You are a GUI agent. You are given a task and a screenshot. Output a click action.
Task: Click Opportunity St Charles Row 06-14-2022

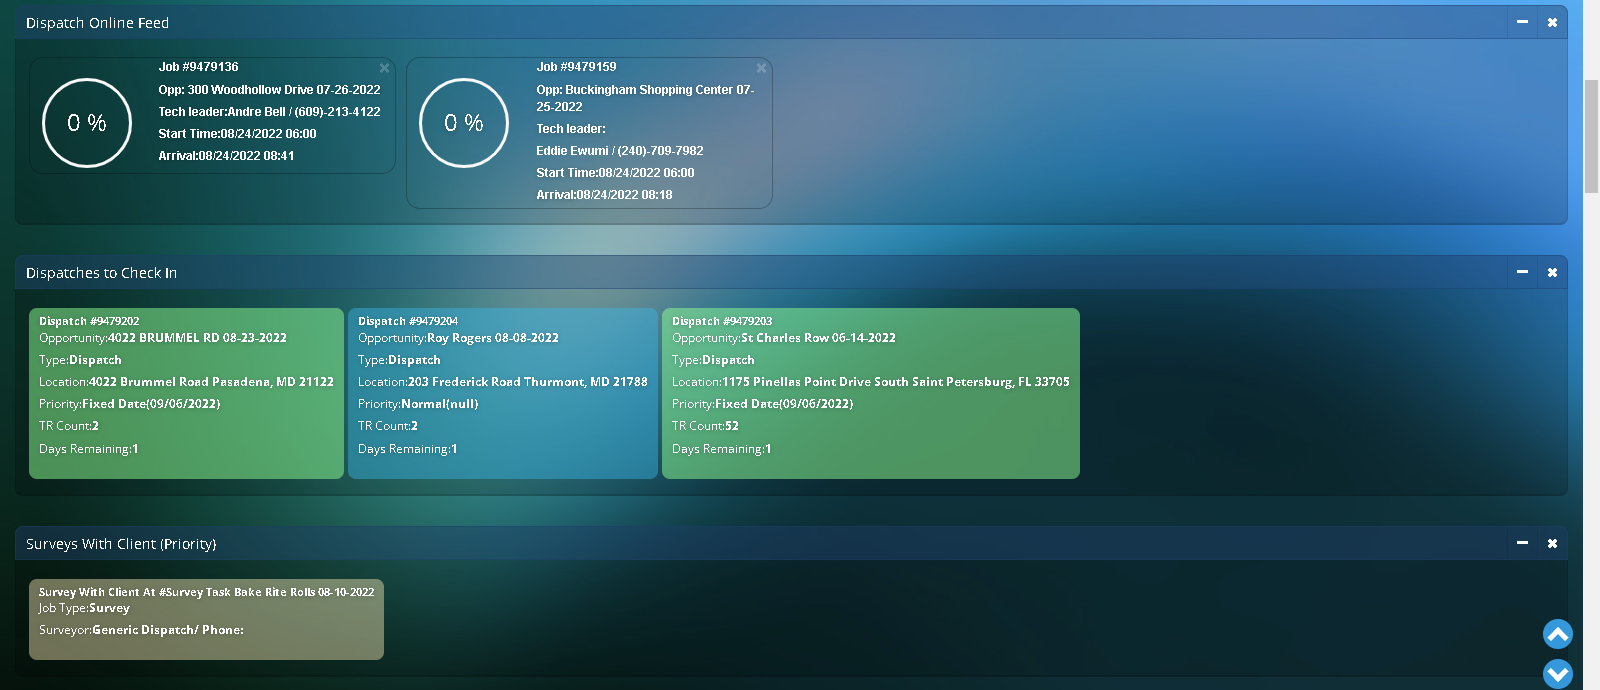(784, 338)
